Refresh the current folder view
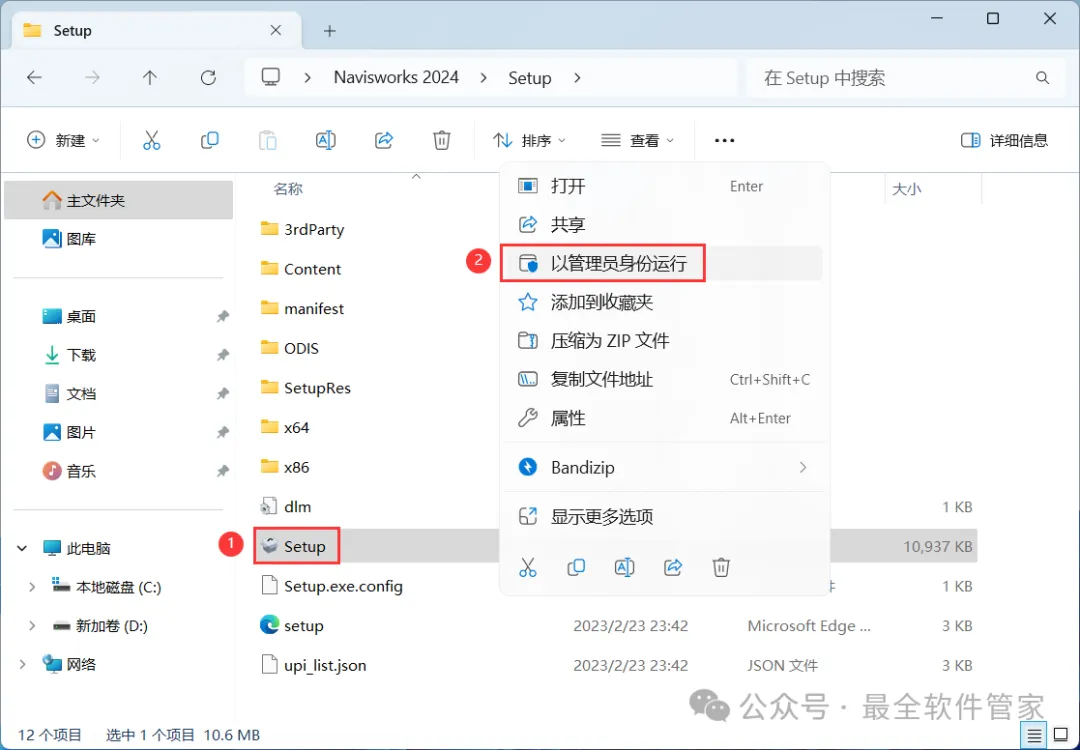The image size is (1080, 750). click(208, 78)
